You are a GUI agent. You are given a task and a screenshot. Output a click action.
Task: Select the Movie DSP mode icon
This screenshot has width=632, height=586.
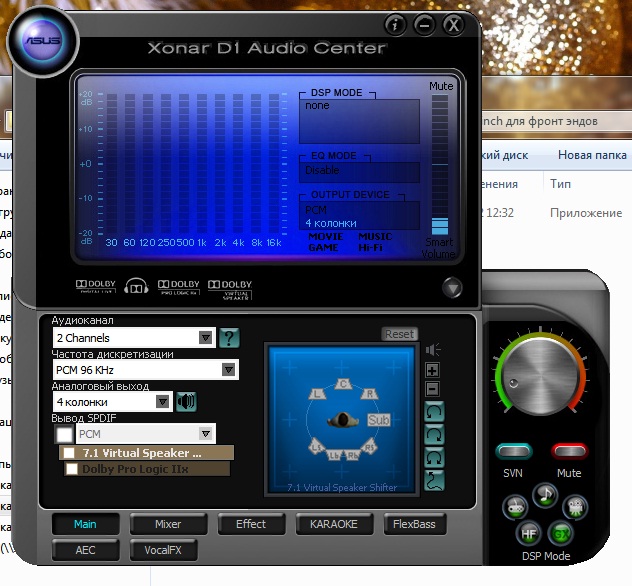575,507
